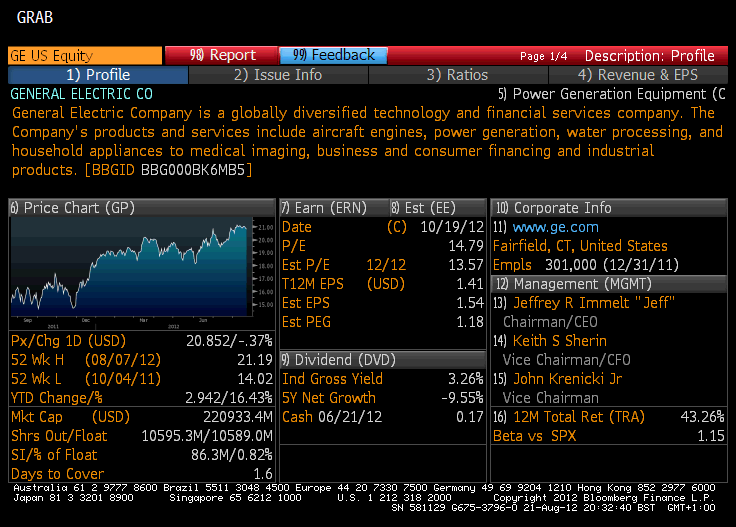This screenshot has width=736, height=527.
Task: Switch to the 2) Issue Info tab
Action: click(x=278, y=75)
